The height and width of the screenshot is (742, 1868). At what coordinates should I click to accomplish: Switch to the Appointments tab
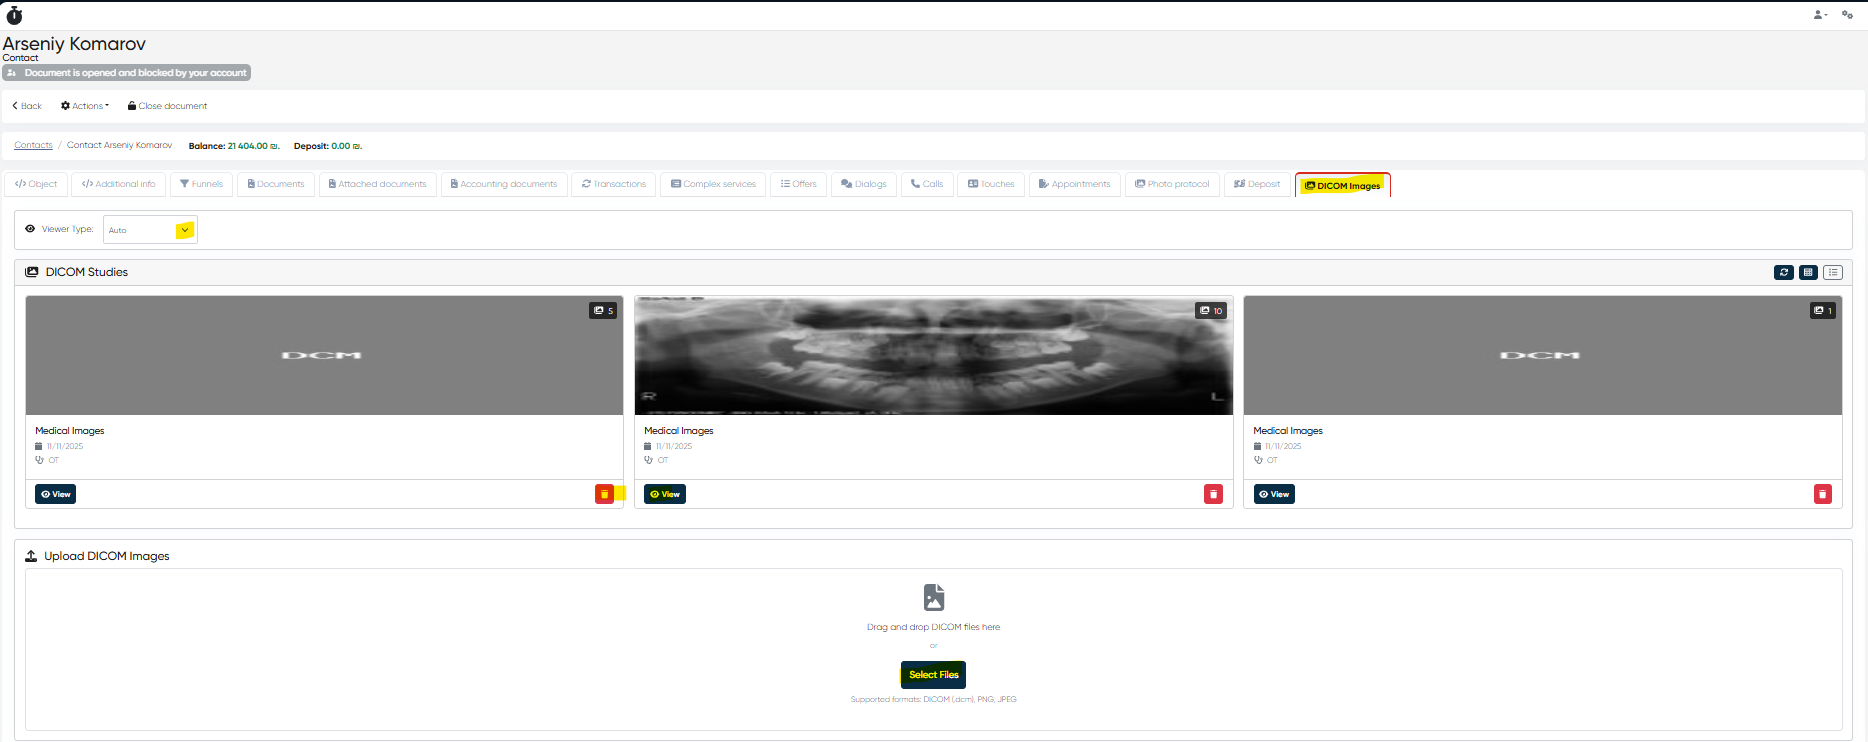(1074, 184)
